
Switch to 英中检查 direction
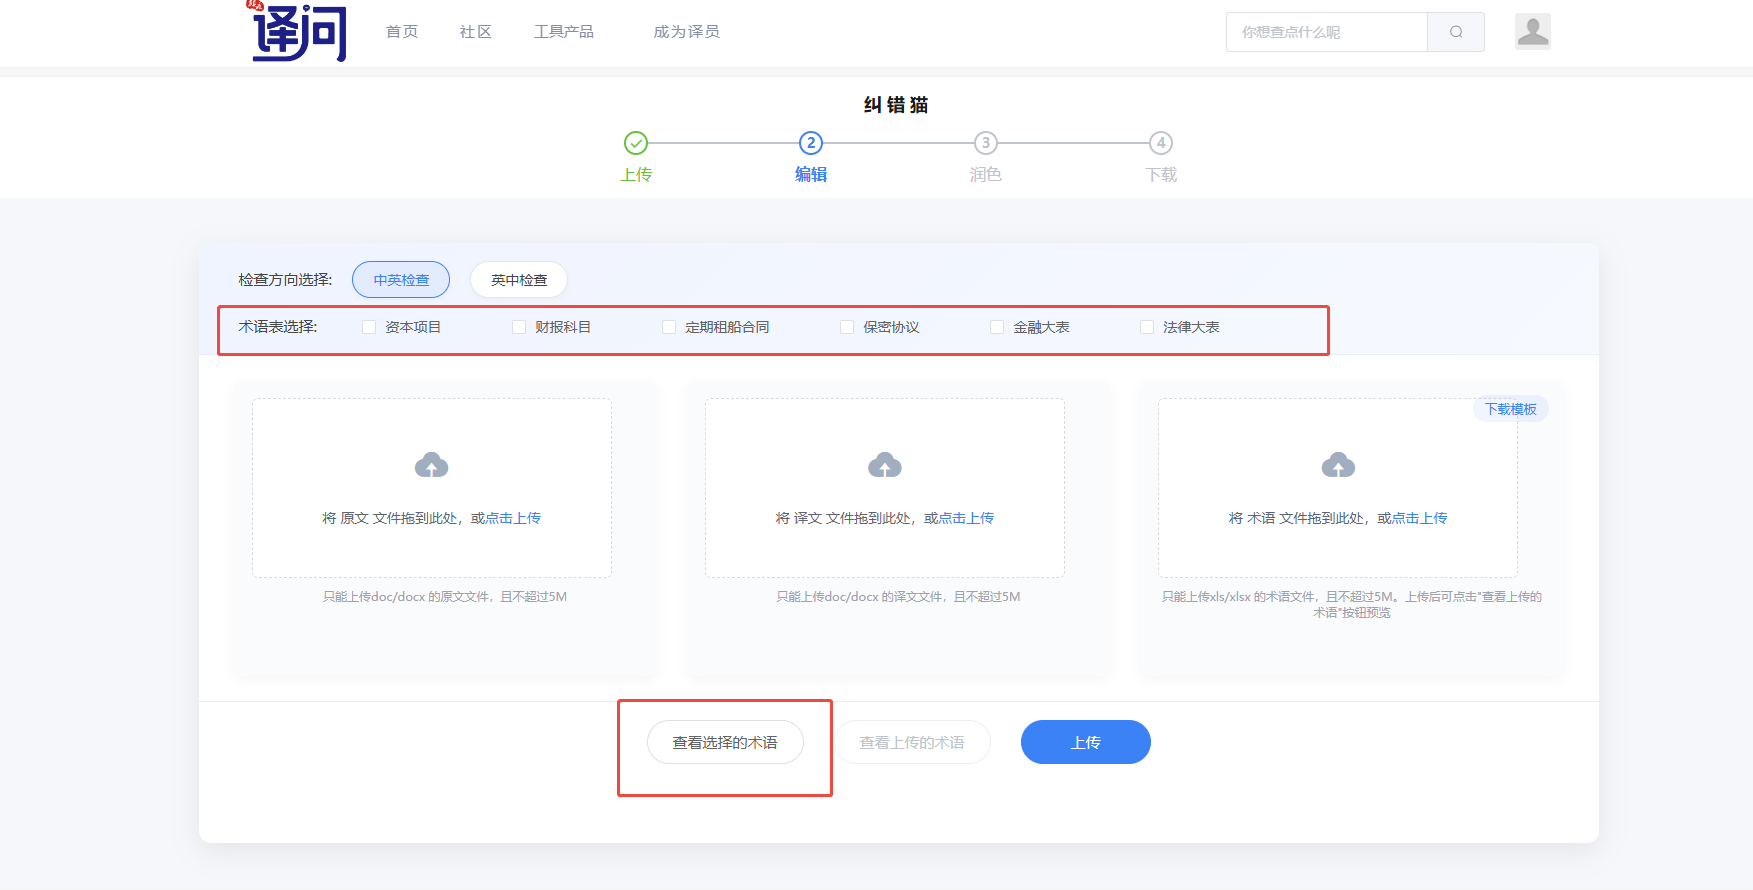(519, 280)
